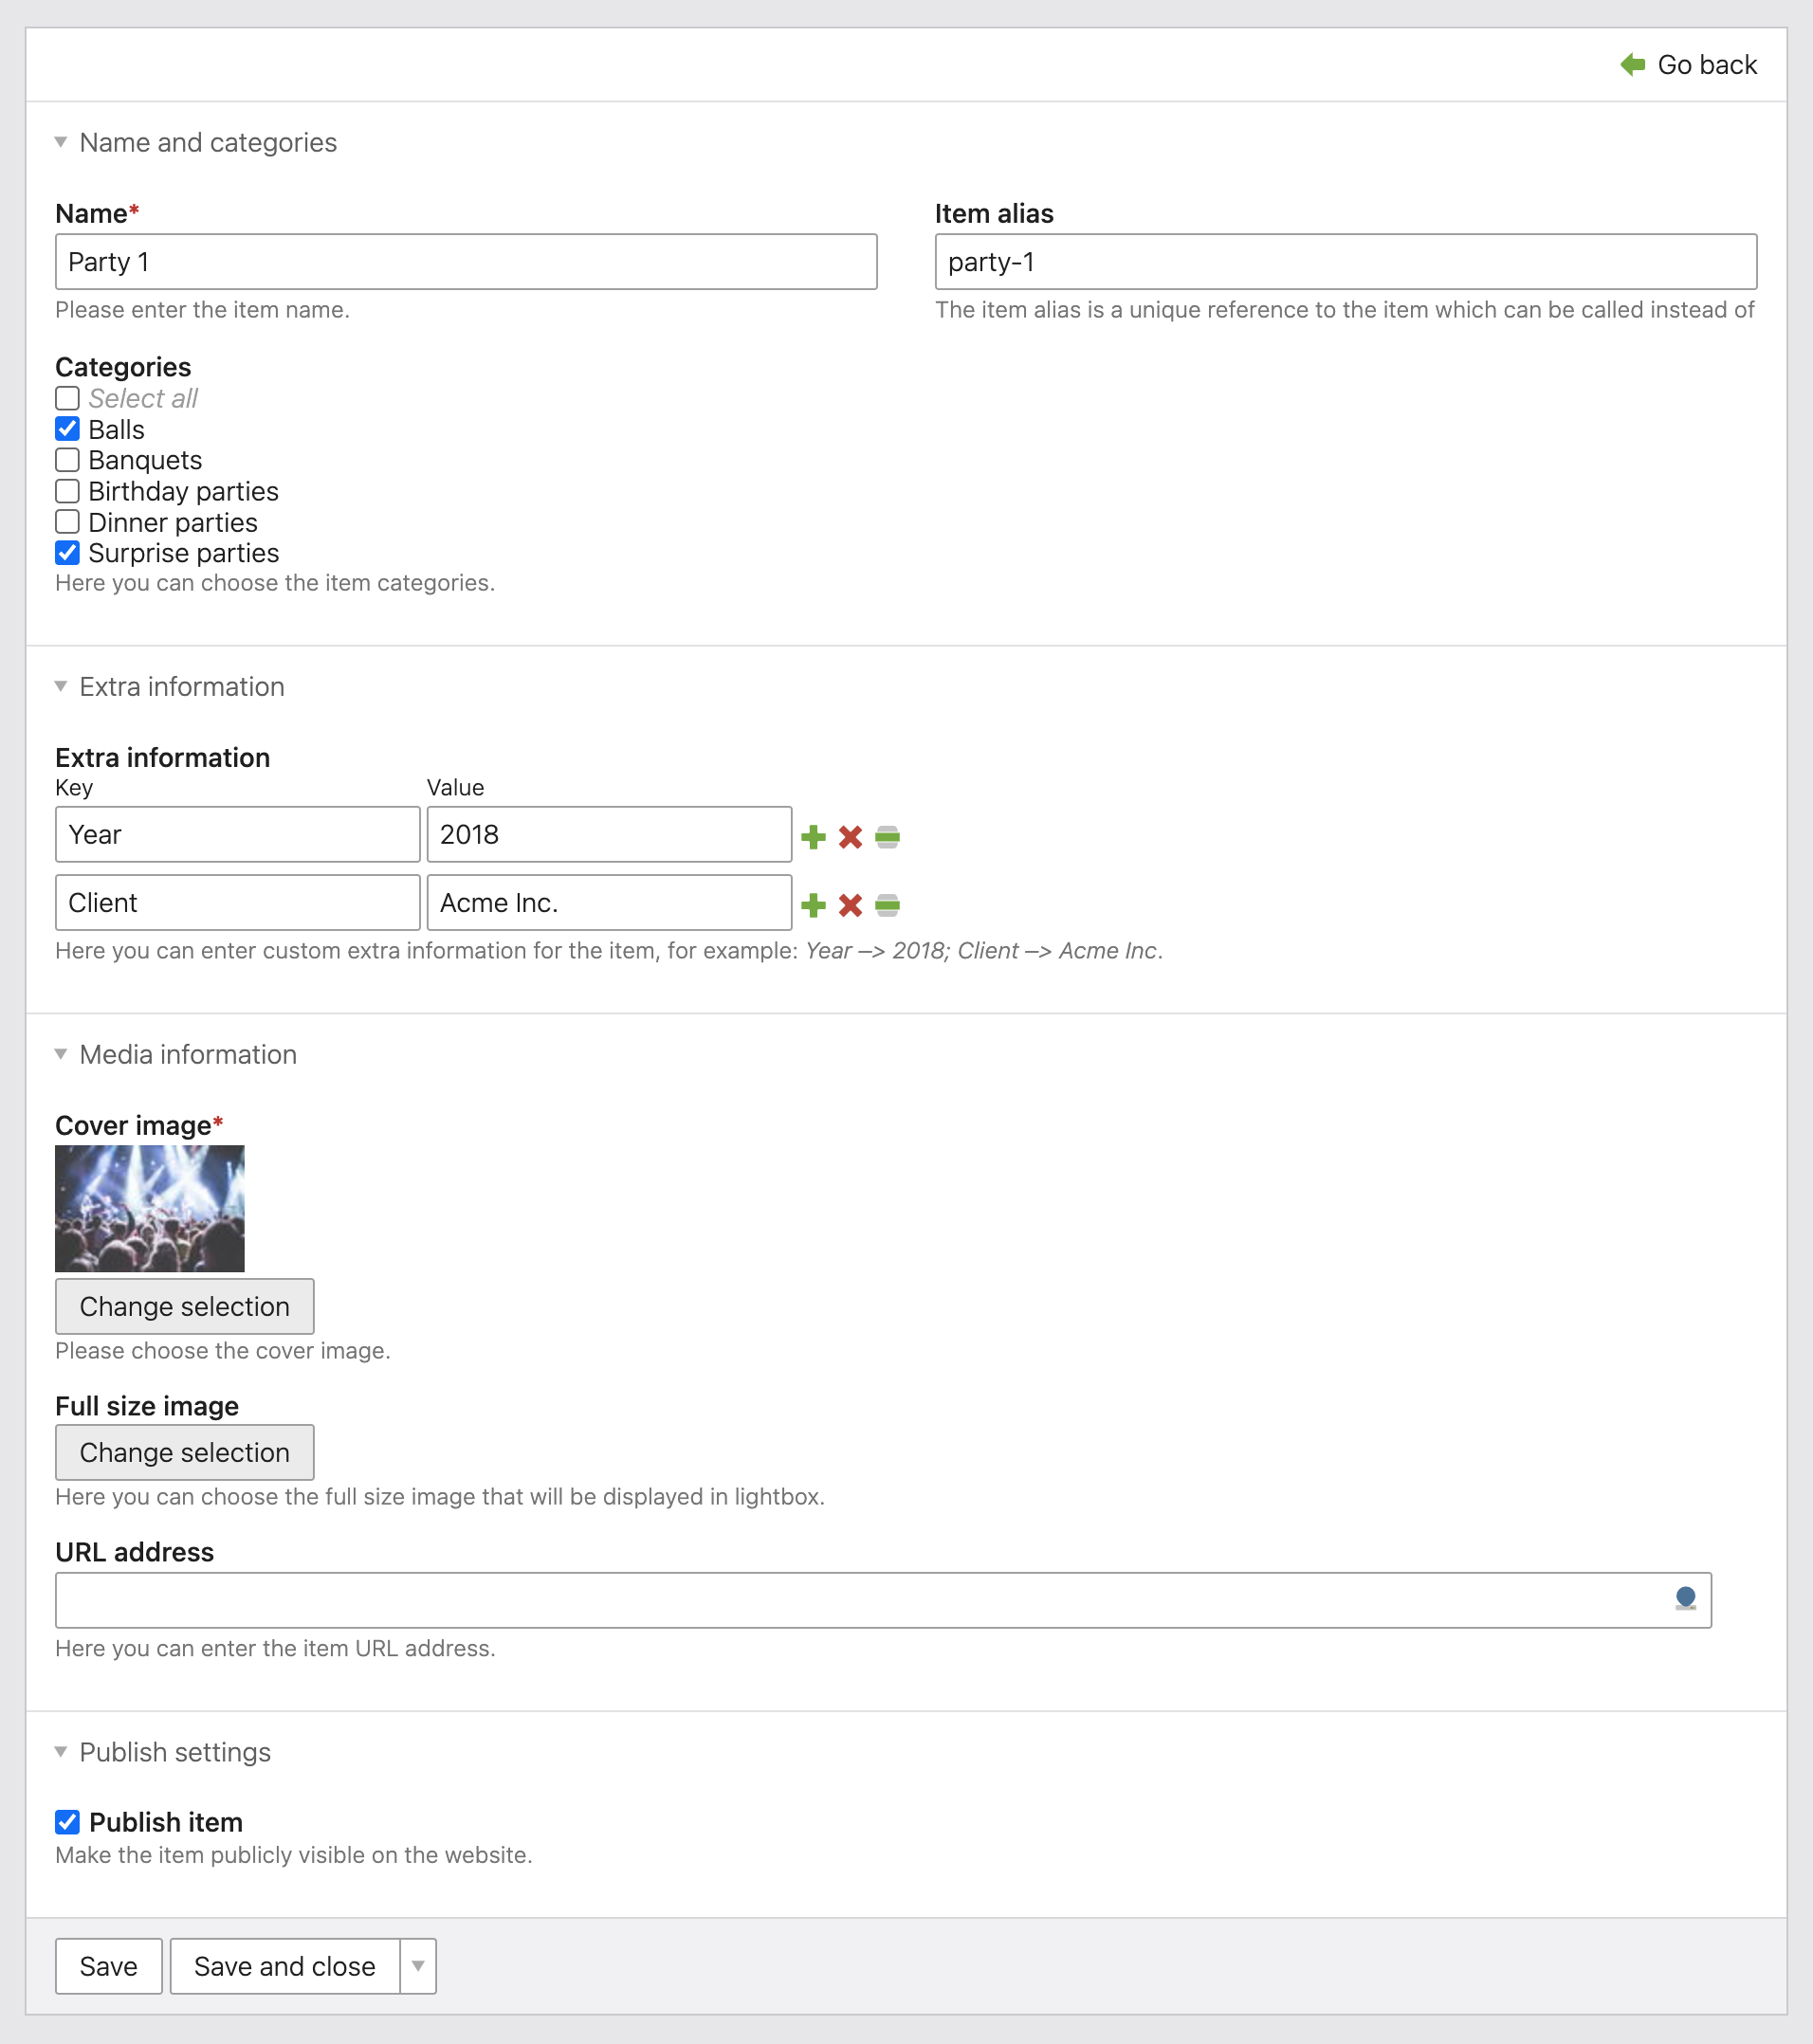
Task: Open the Save and close dropdown arrow
Action: [418, 1966]
